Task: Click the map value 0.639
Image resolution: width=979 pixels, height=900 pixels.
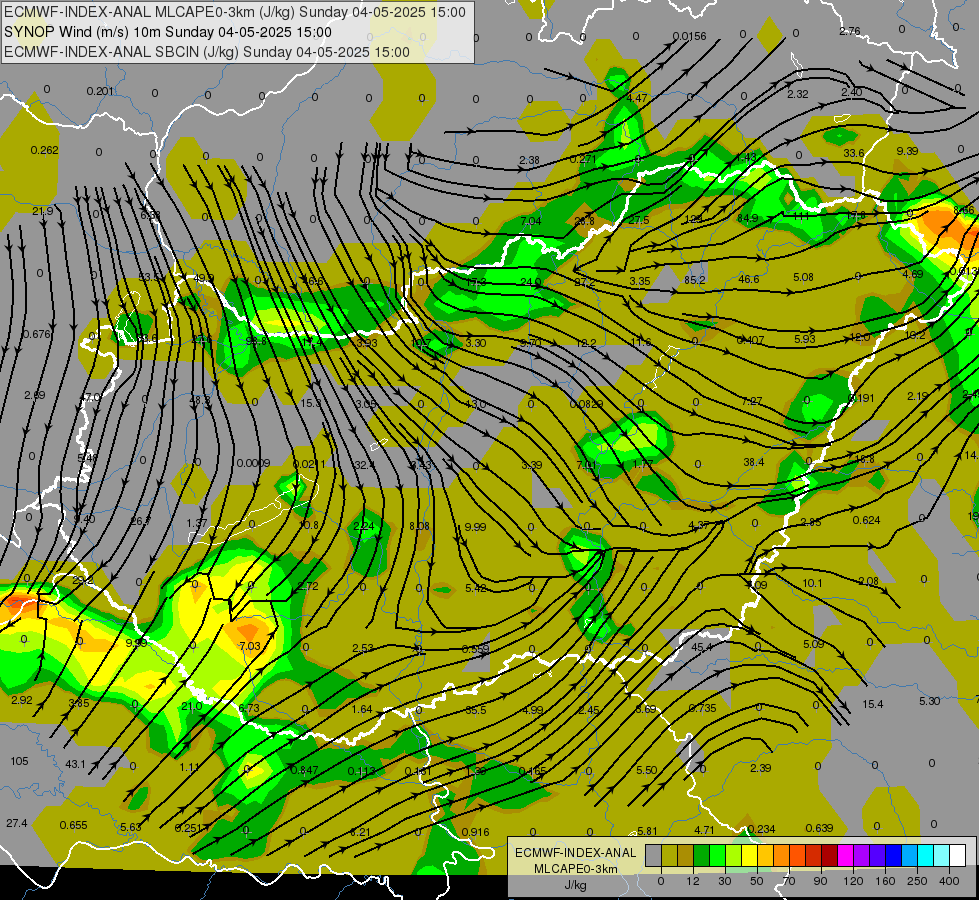Action: point(819,828)
